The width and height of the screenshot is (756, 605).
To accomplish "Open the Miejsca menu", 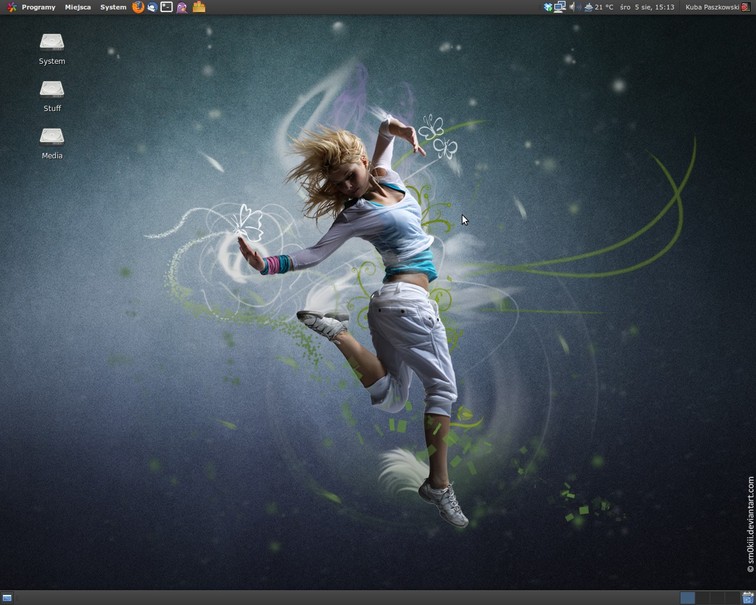I will pos(78,7).
